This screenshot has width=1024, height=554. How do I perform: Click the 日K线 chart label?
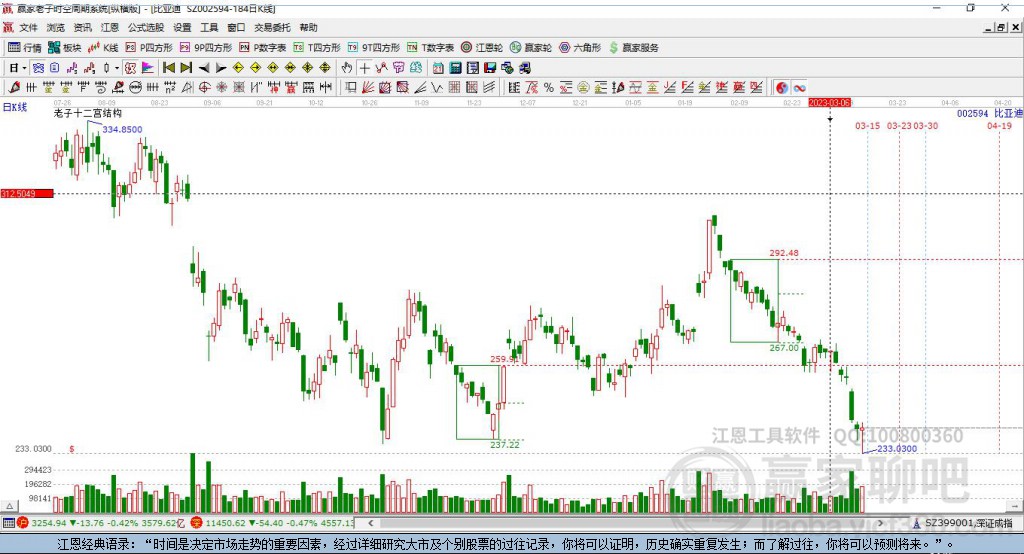click(15, 107)
